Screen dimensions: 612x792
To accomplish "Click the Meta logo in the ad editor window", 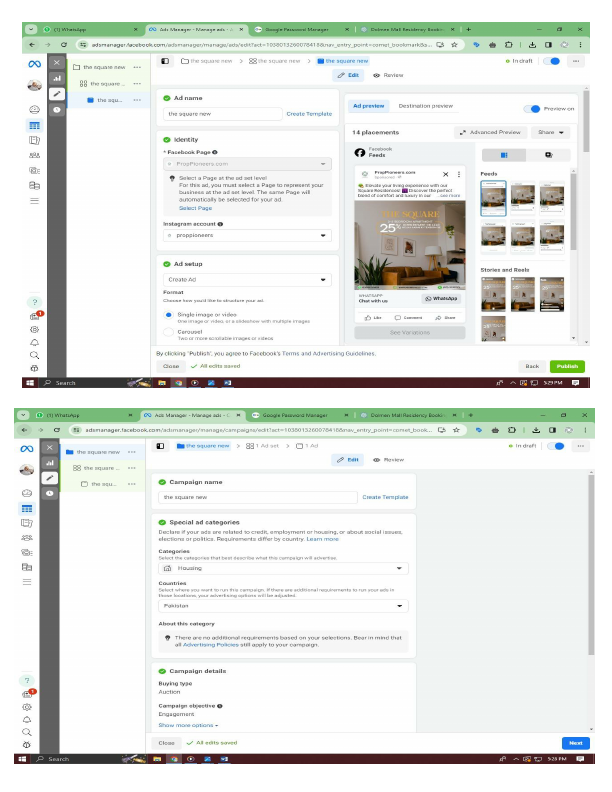I will pos(34,64).
